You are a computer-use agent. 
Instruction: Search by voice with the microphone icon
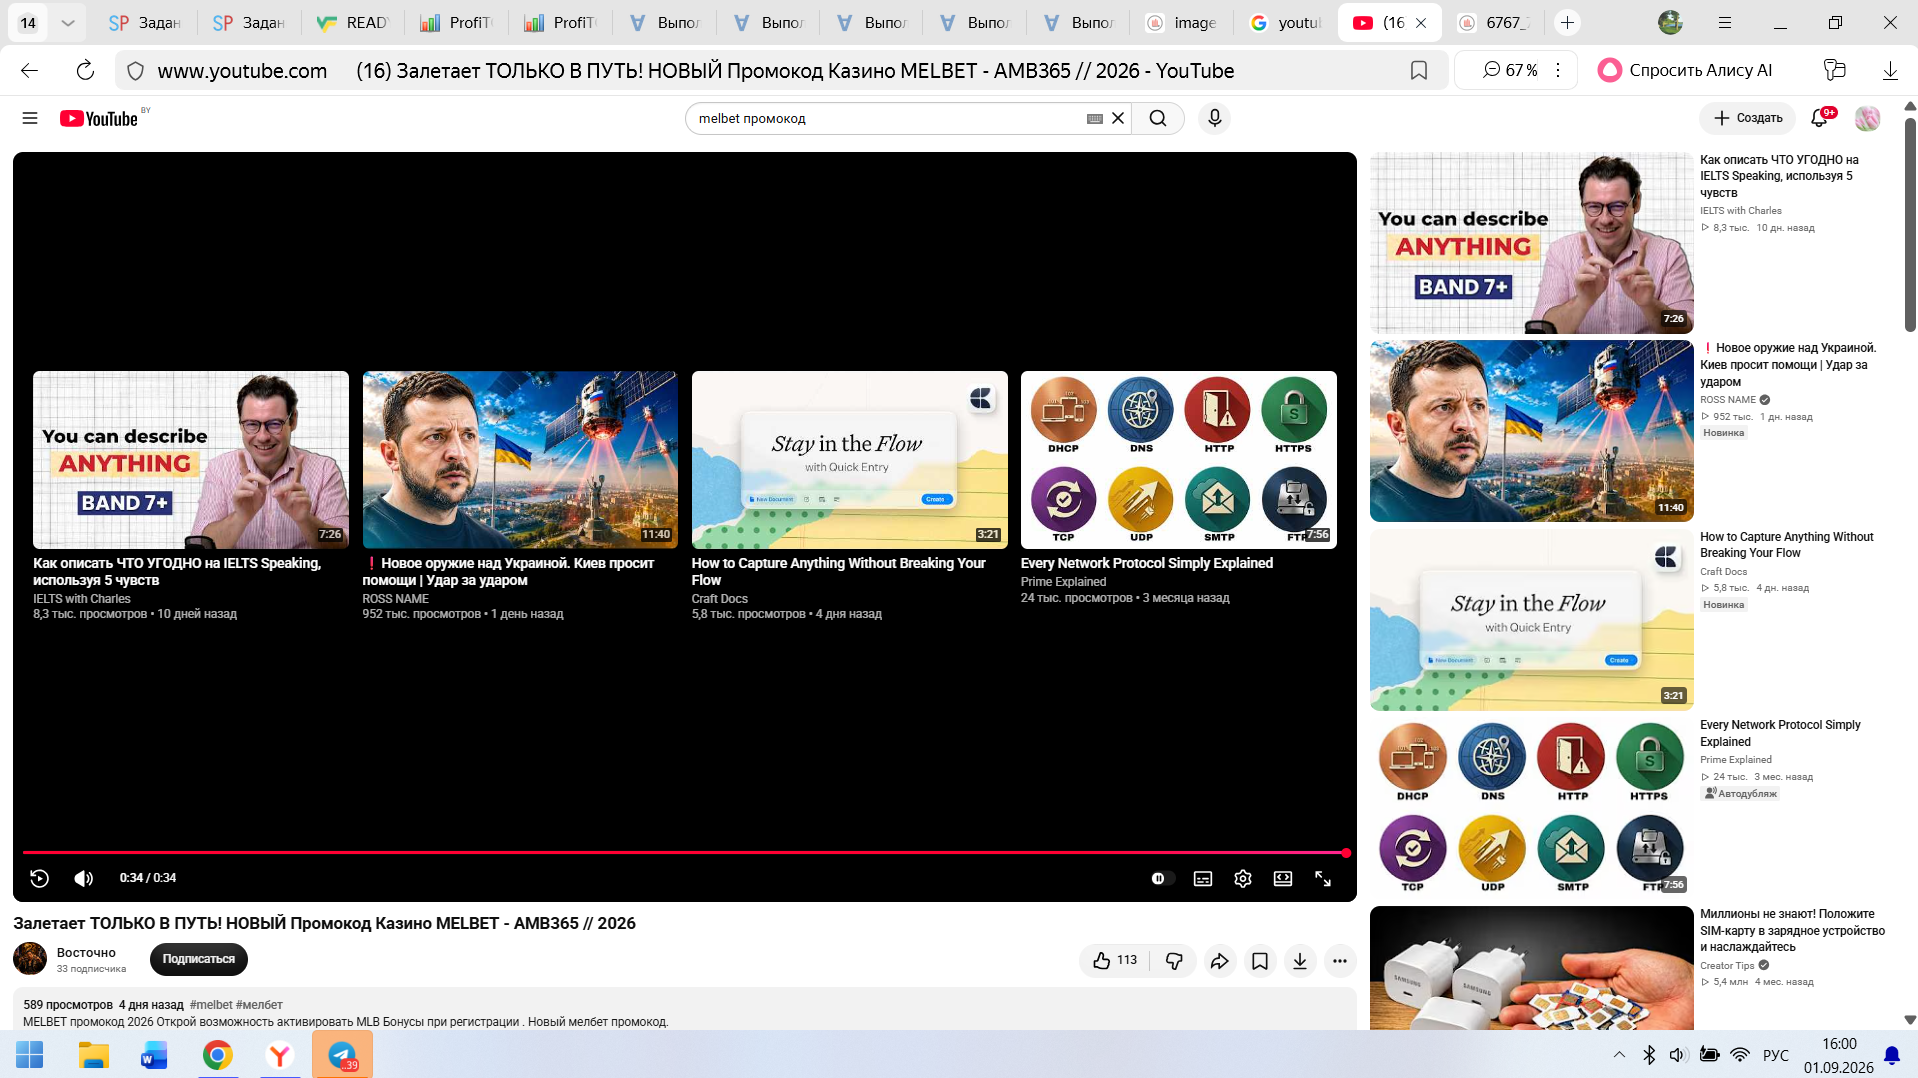[1214, 118]
